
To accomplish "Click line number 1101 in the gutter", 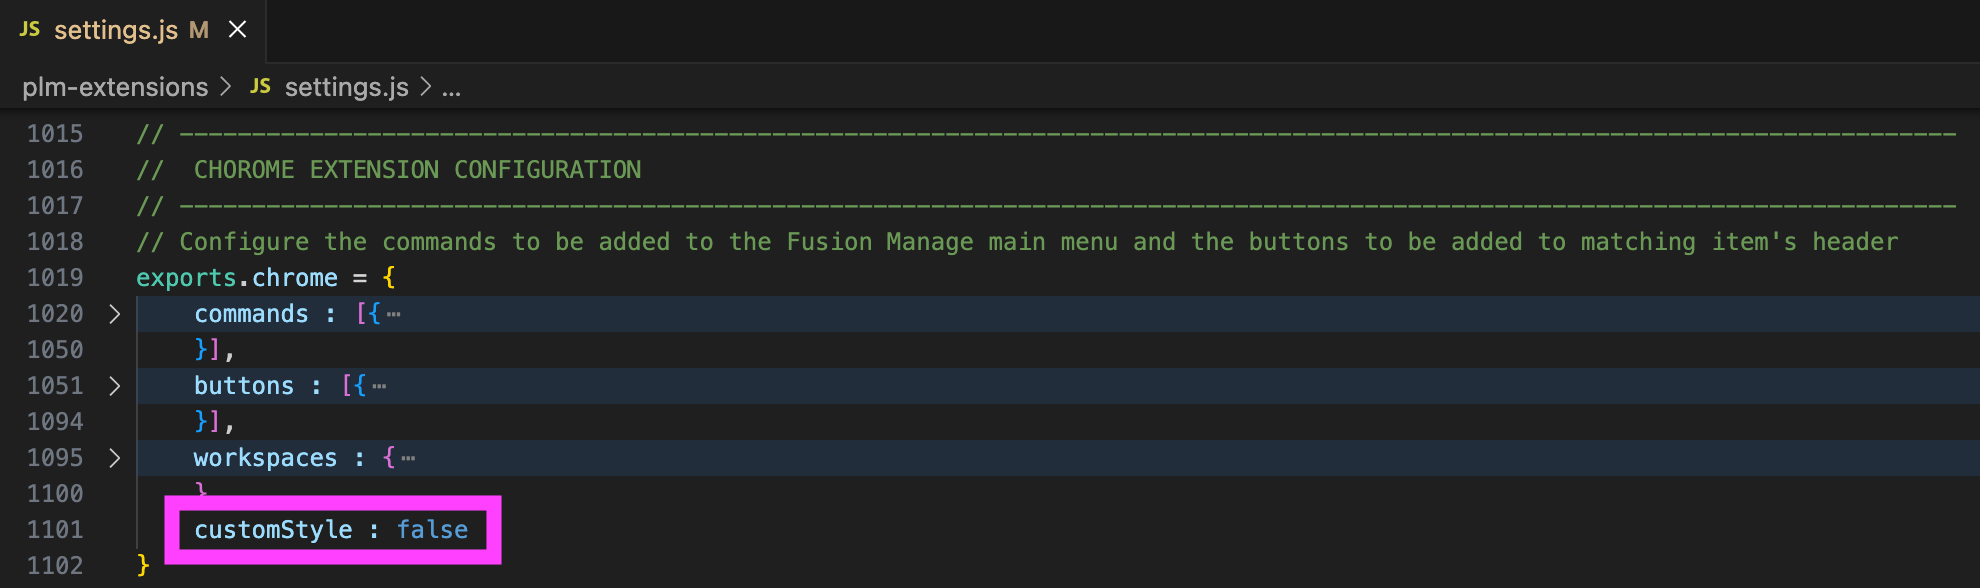I will pos(55,530).
